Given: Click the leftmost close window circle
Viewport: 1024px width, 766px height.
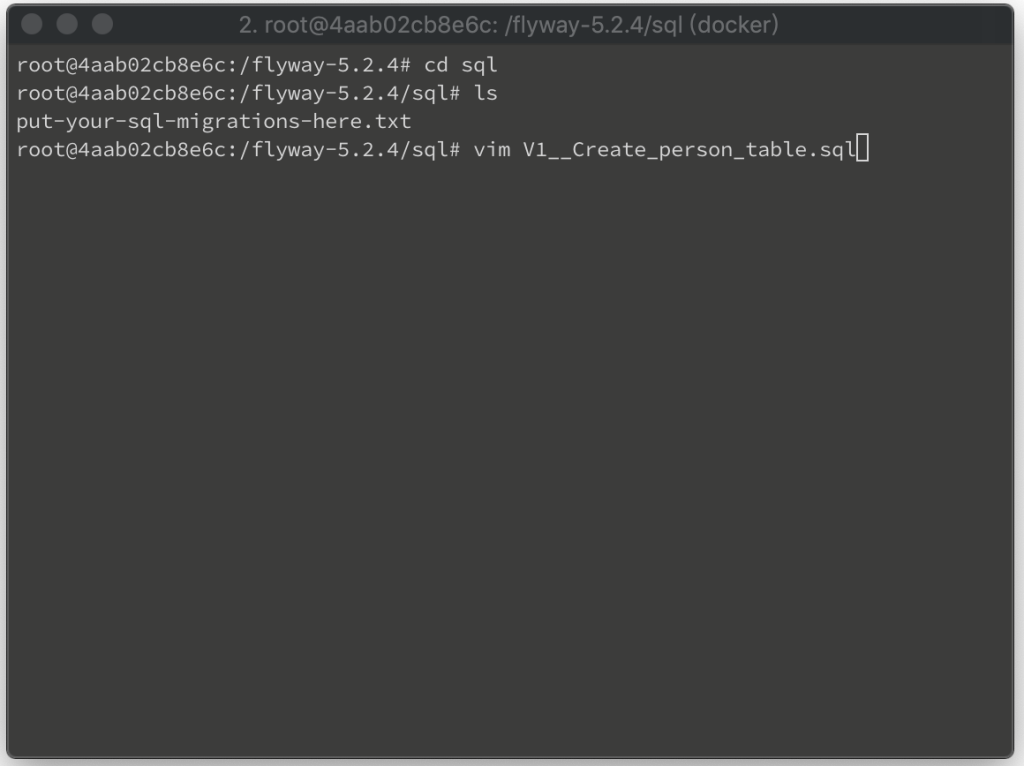Looking at the screenshot, I should [x=32, y=24].
